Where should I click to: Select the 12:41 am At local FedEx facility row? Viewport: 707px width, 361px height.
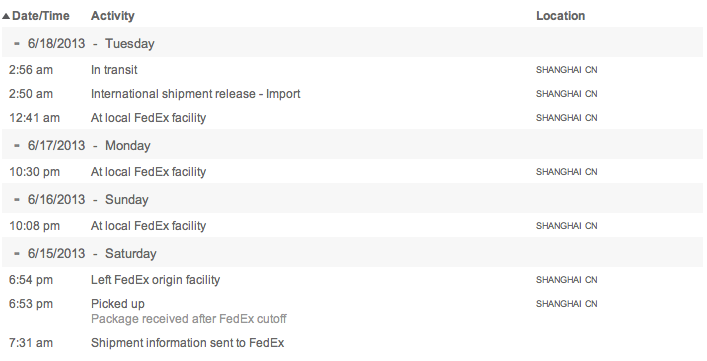click(x=353, y=118)
